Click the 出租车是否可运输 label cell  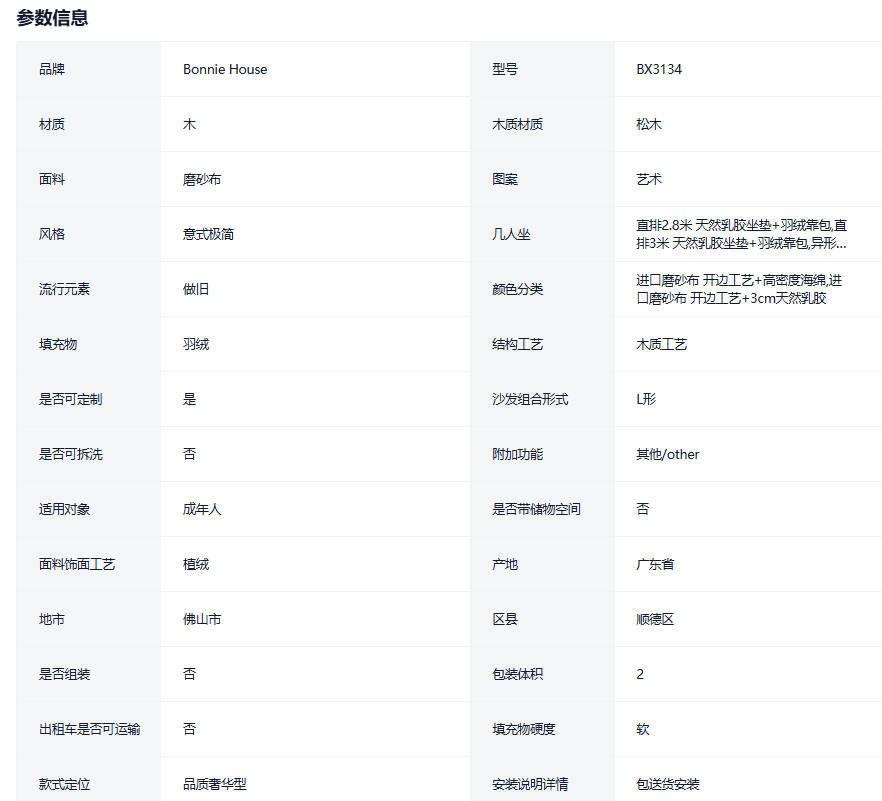[89, 729]
